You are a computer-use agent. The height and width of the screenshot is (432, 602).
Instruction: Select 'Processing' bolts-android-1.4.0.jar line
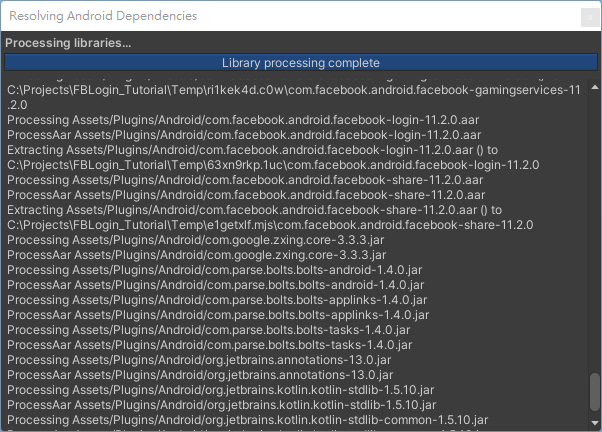click(x=214, y=270)
